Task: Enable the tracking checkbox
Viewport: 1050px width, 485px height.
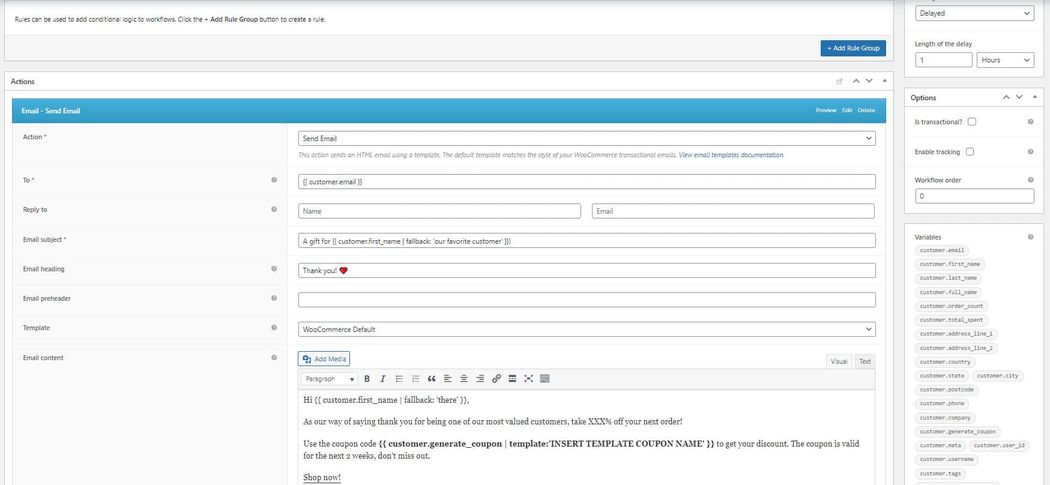Action: click(970, 152)
